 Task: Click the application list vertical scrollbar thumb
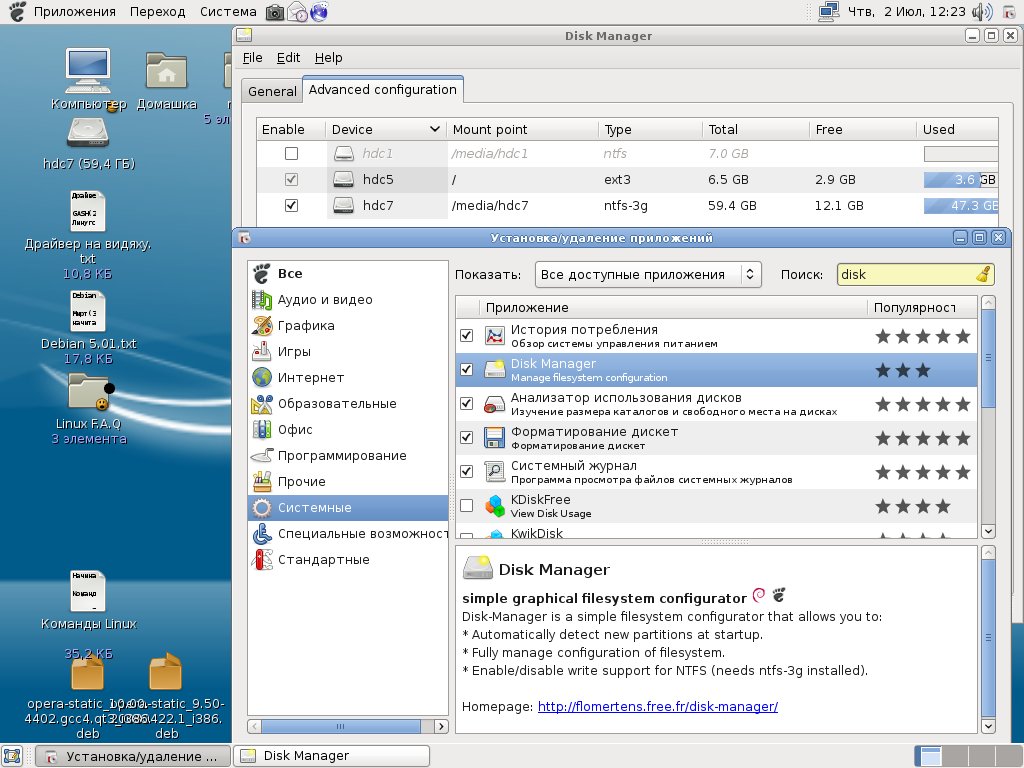(988, 358)
